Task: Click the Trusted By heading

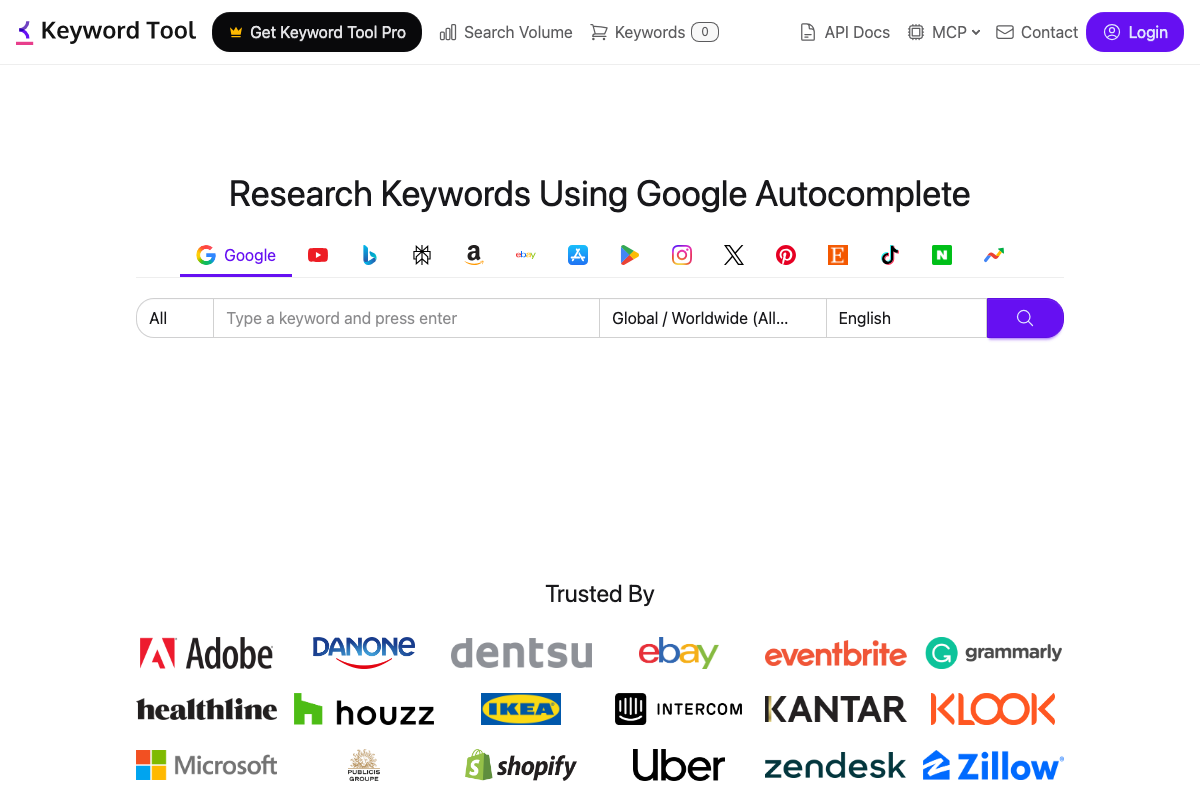Action: pos(600,594)
